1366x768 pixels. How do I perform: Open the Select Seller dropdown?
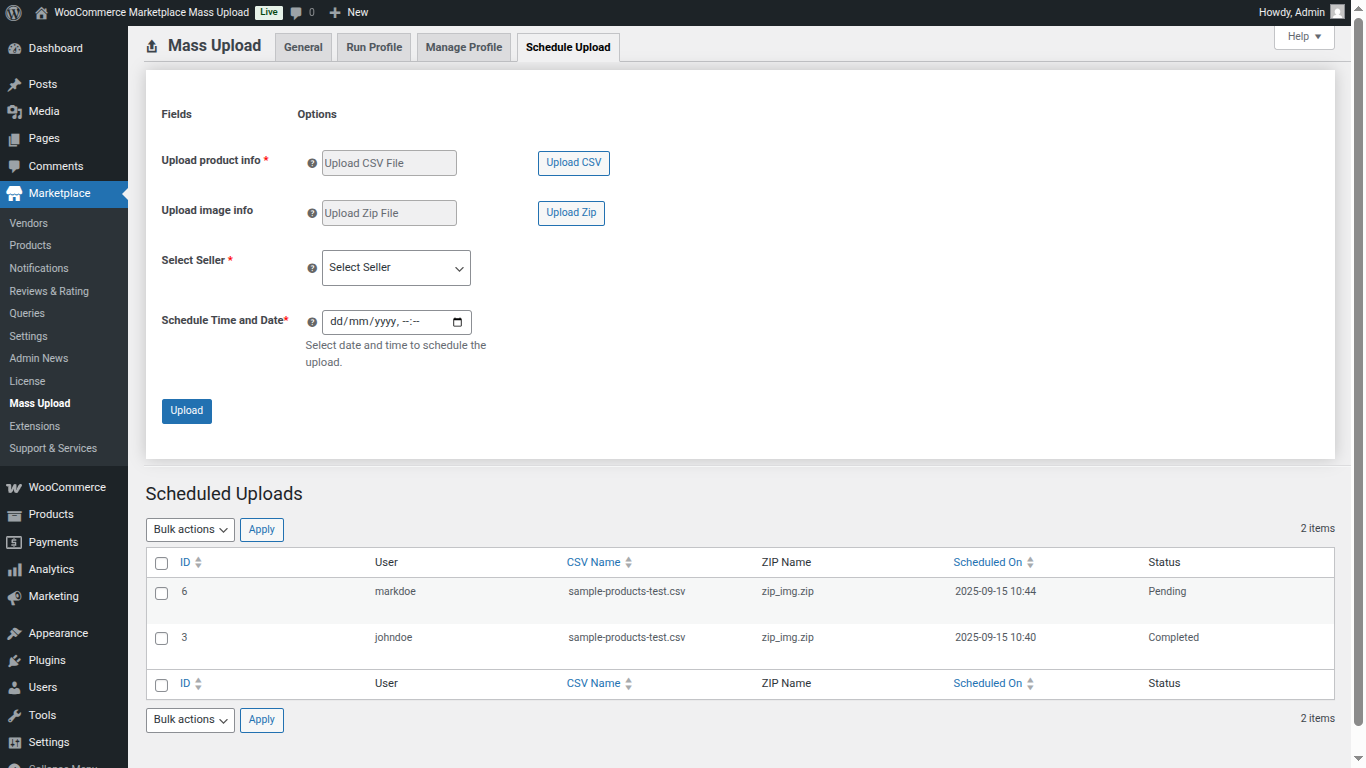396,267
